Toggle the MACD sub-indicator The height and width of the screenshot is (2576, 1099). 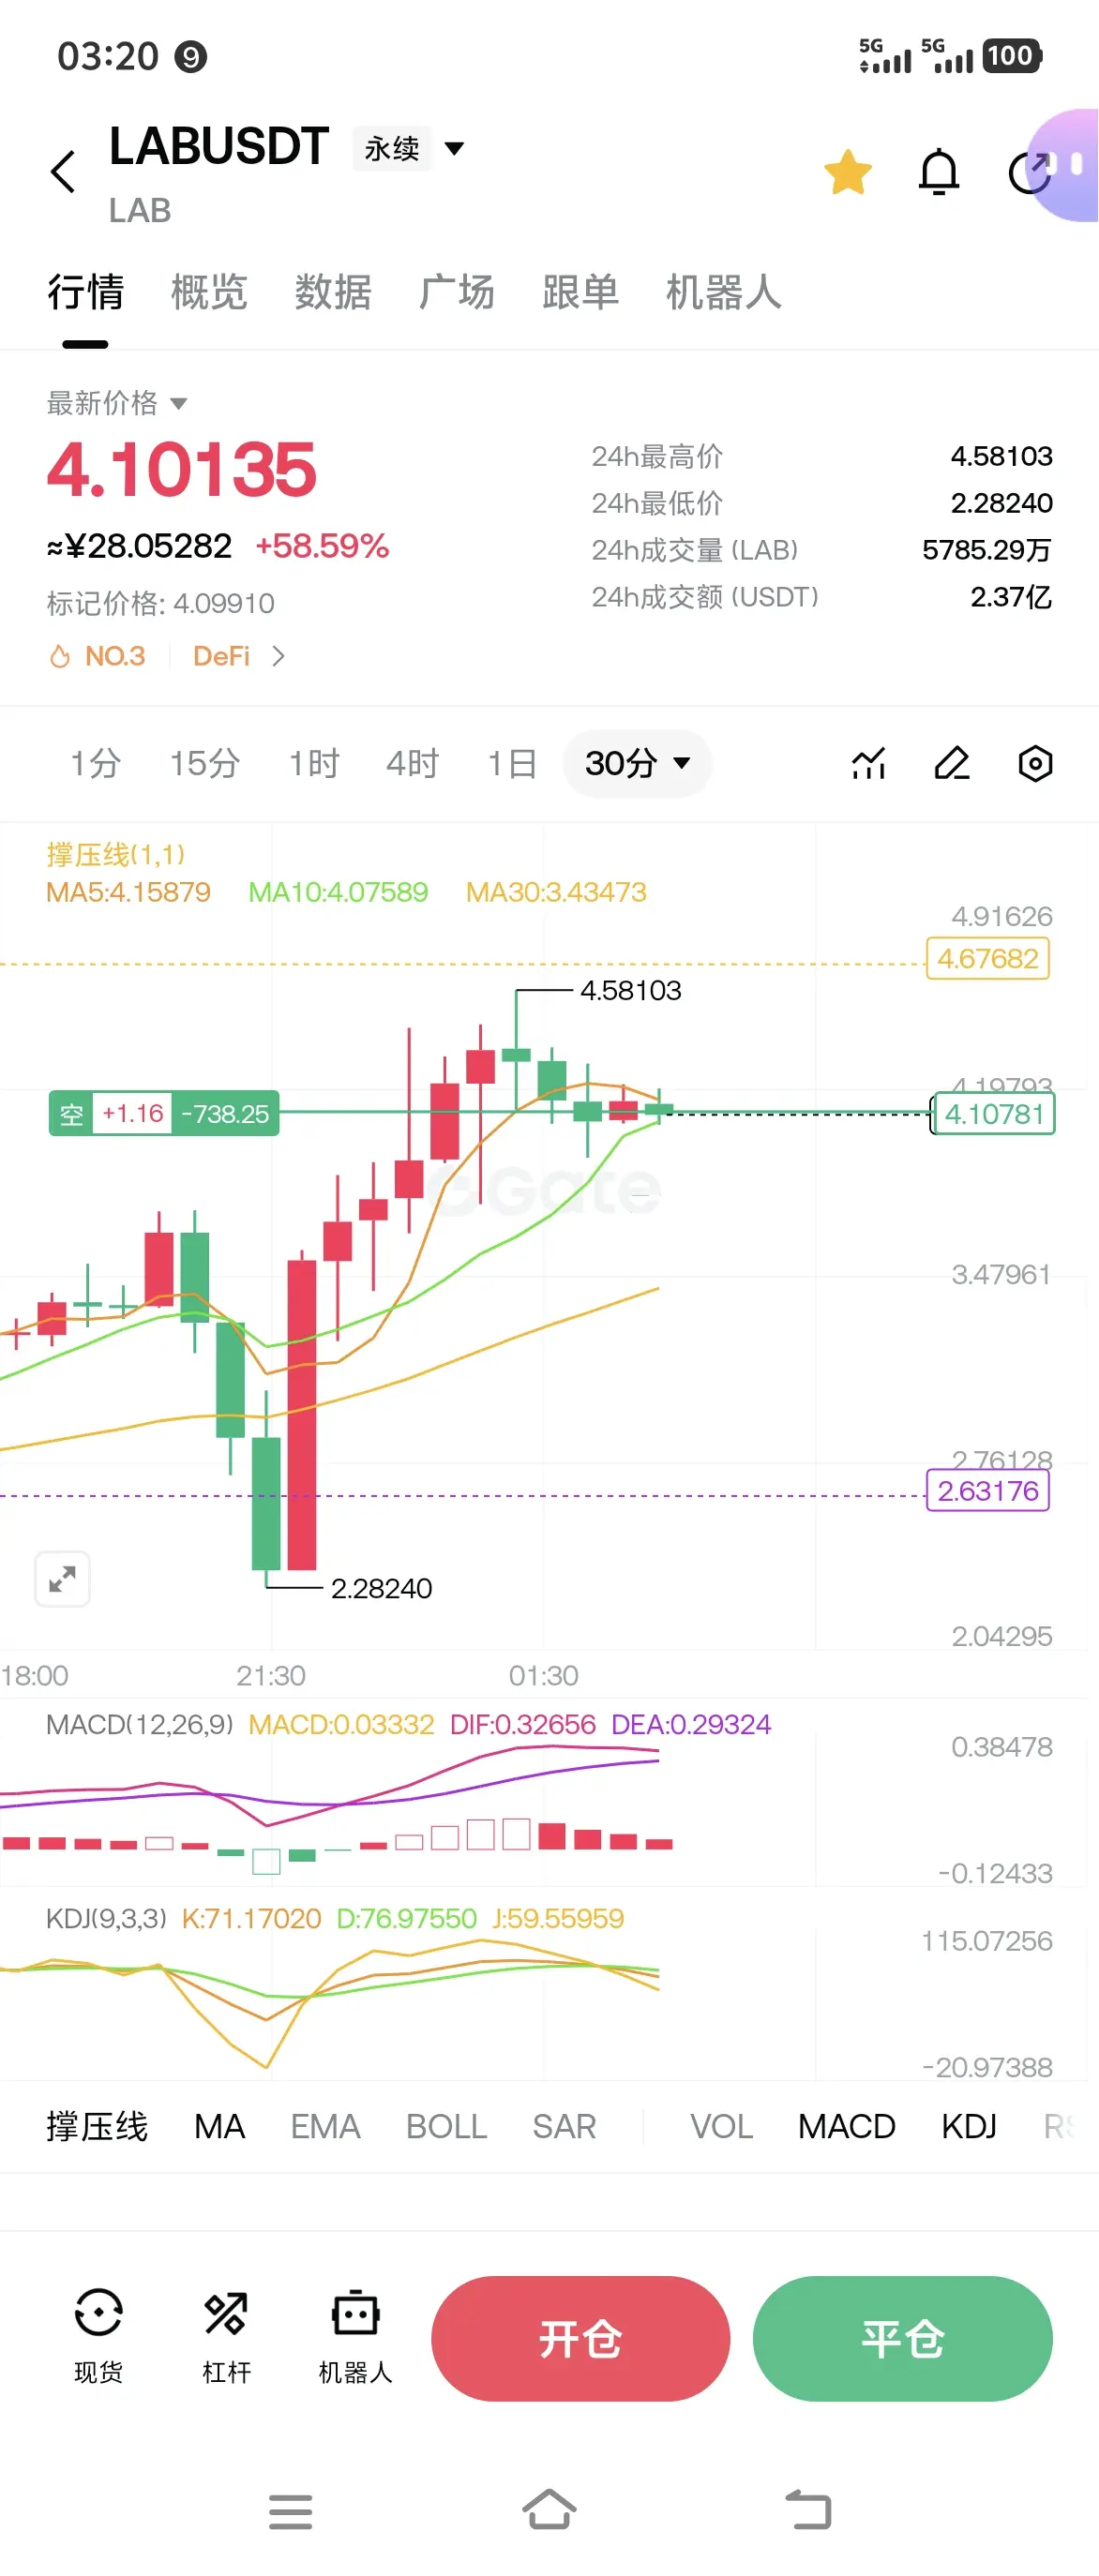click(x=846, y=2126)
